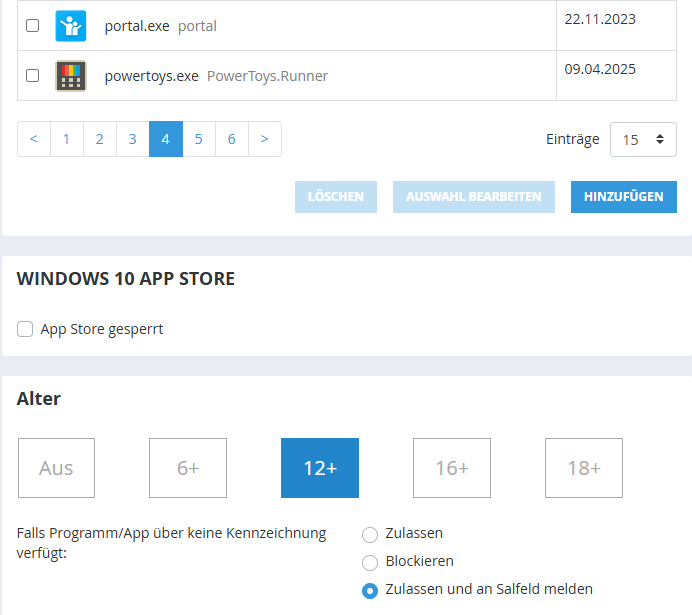Click Auswahl bearbeiten button
This screenshot has width=692, height=615.
(x=474, y=197)
